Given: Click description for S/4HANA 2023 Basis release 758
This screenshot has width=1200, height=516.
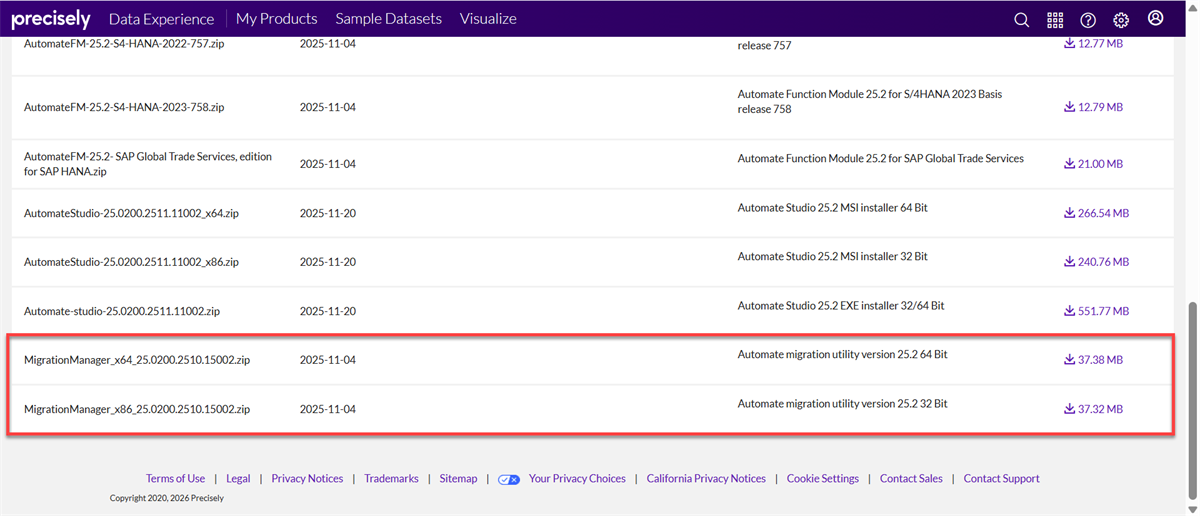Looking at the screenshot, I should [870, 101].
